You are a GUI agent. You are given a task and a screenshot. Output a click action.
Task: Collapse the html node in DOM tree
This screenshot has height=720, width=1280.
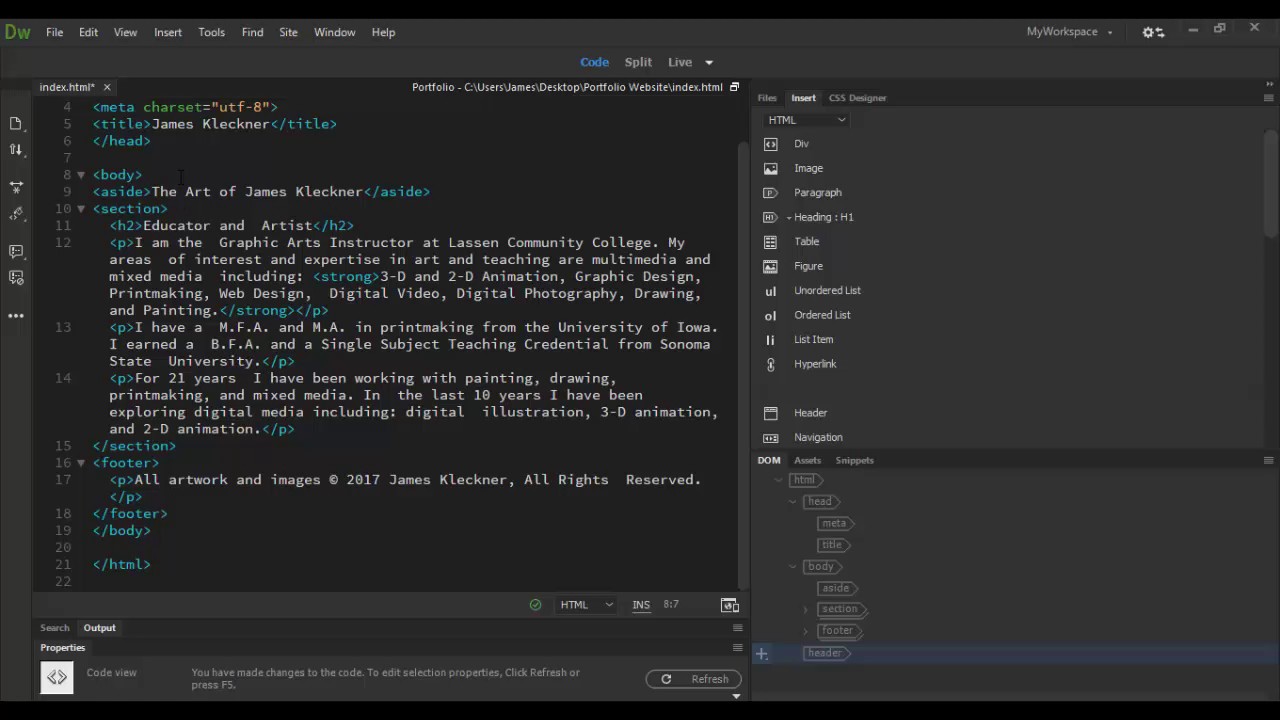click(x=778, y=480)
